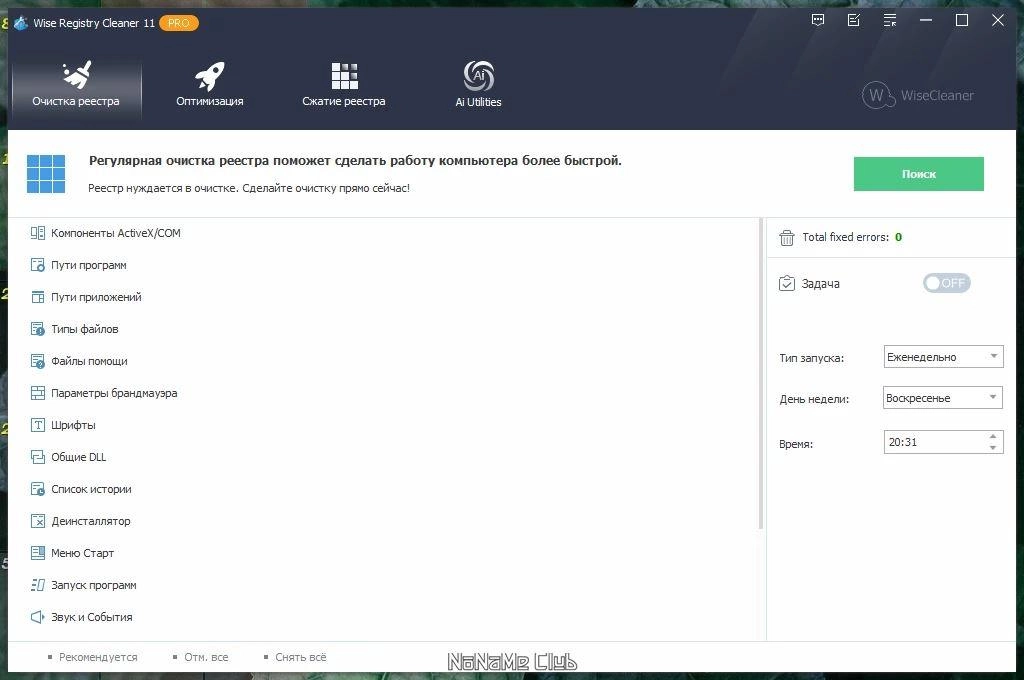Select the Запуск программ label
The width and height of the screenshot is (1024, 680).
(94, 585)
